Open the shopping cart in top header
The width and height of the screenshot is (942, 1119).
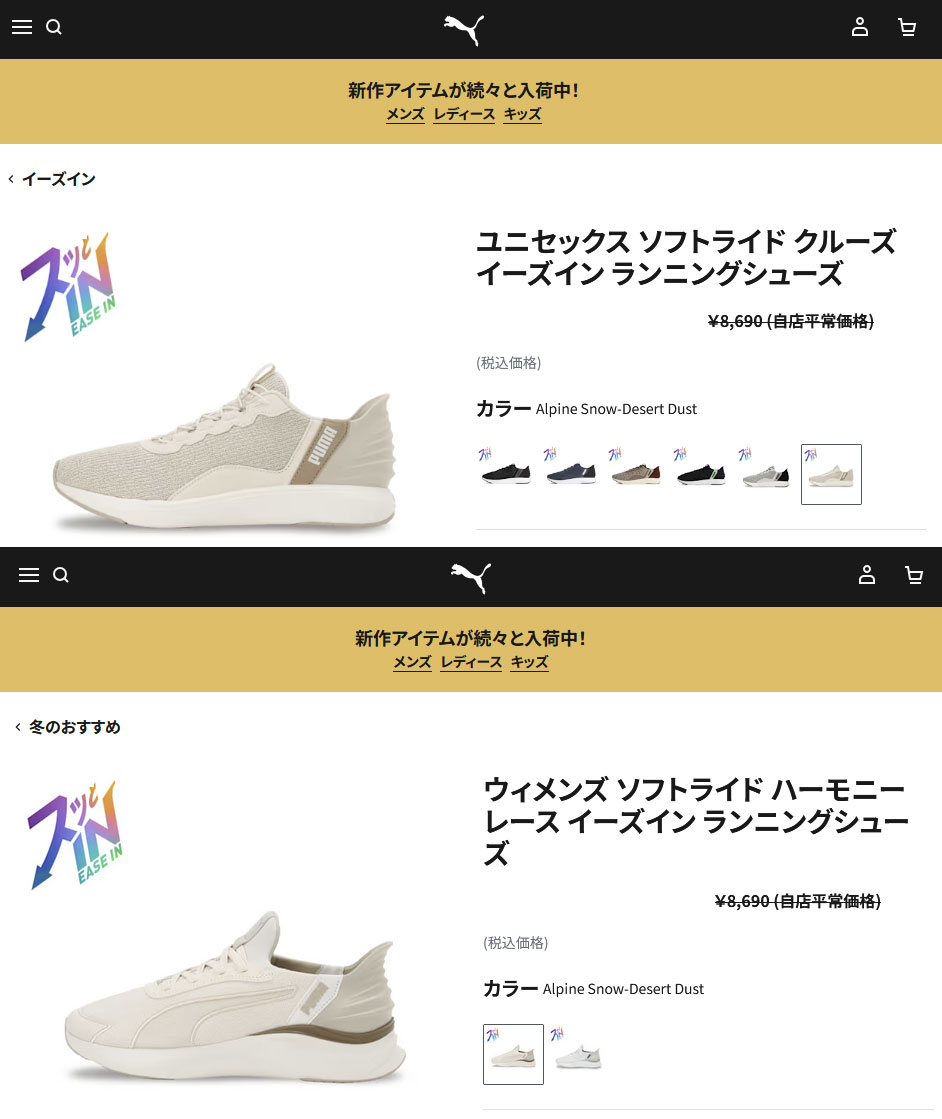[907, 27]
